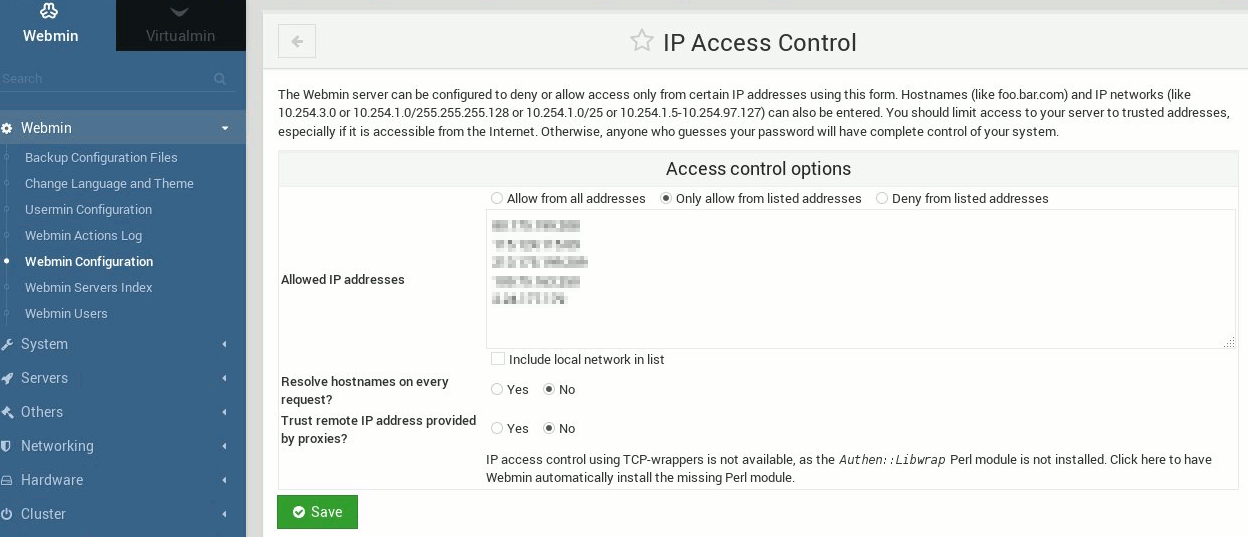Viewport: 1248px width, 537px height.
Task: Expand the Networking menu section
Action: pyautogui.click(x=123, y=446)
